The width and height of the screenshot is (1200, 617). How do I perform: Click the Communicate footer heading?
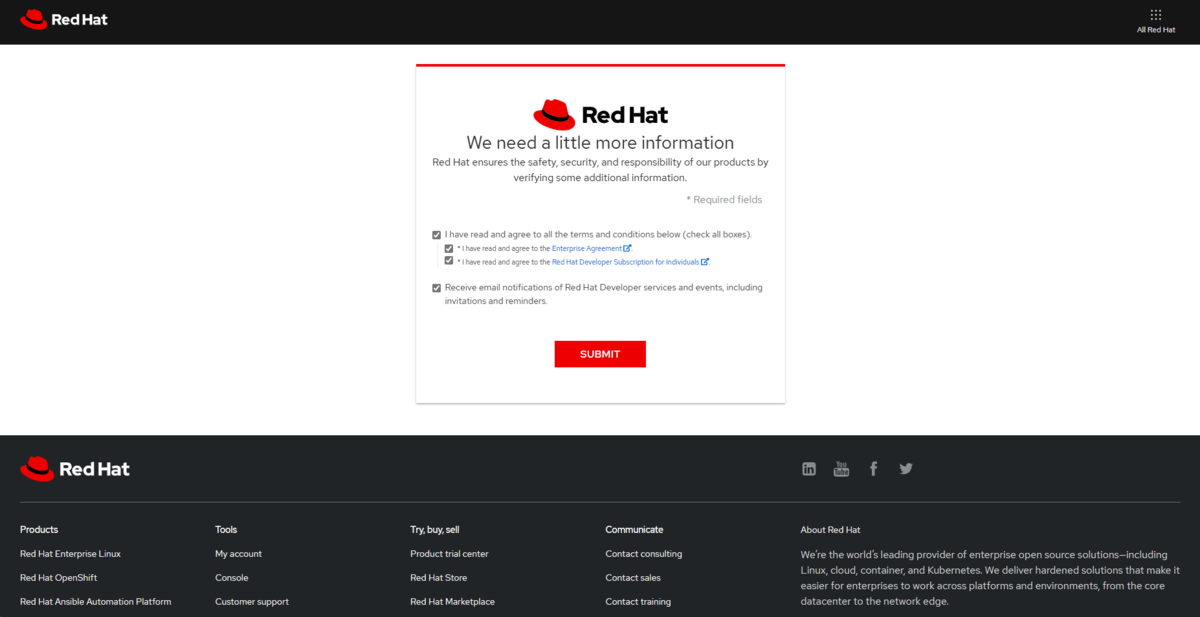pos(634,530)
